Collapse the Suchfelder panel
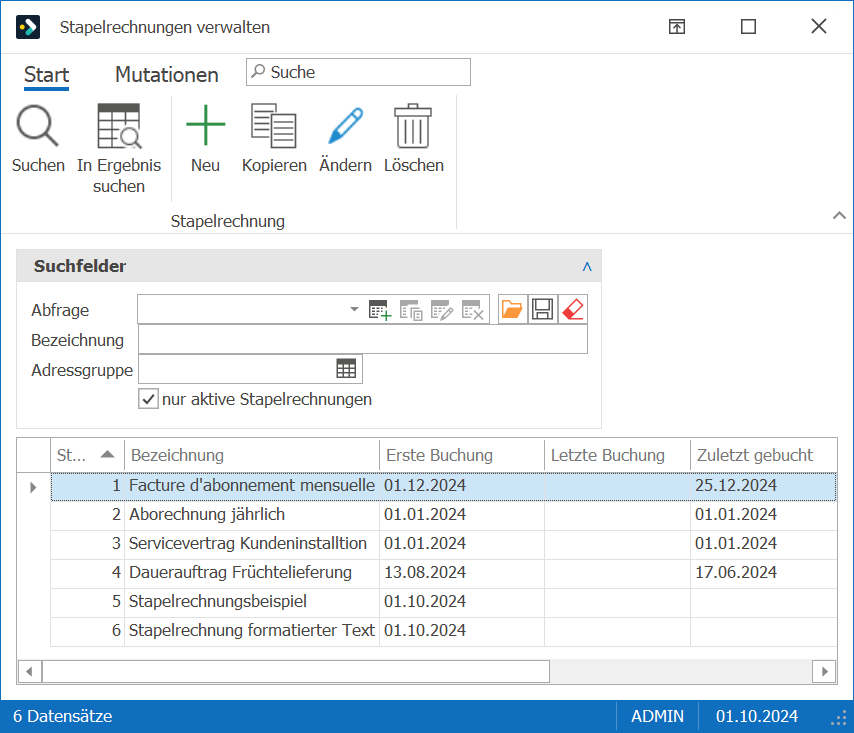 click(587, 266)
